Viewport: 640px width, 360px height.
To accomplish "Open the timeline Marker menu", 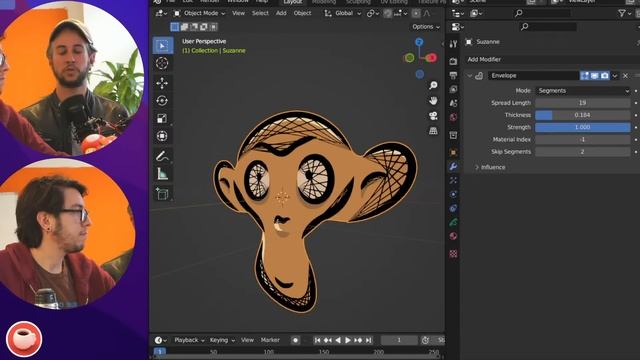I will tap(270, 340).
